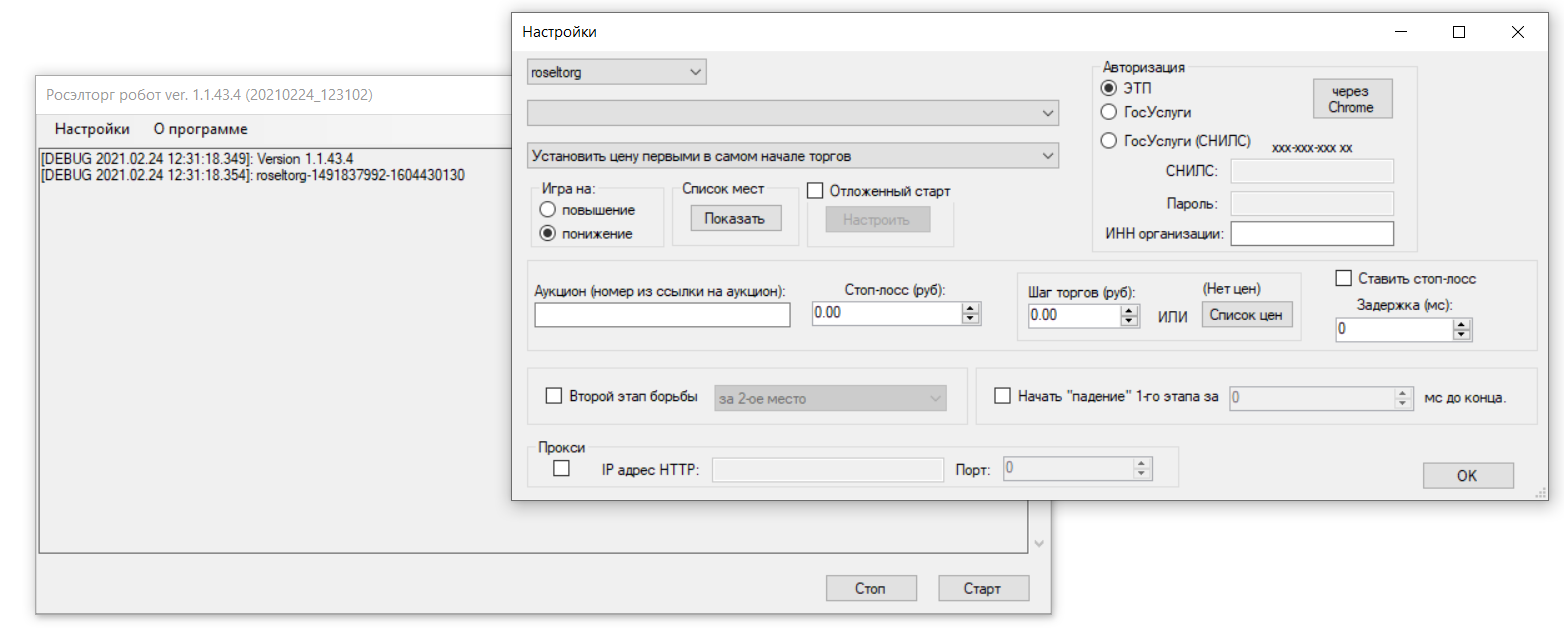Open the roseltorg platform dropdown
This screenshot has height=641, width=1564.
(616, 72)
